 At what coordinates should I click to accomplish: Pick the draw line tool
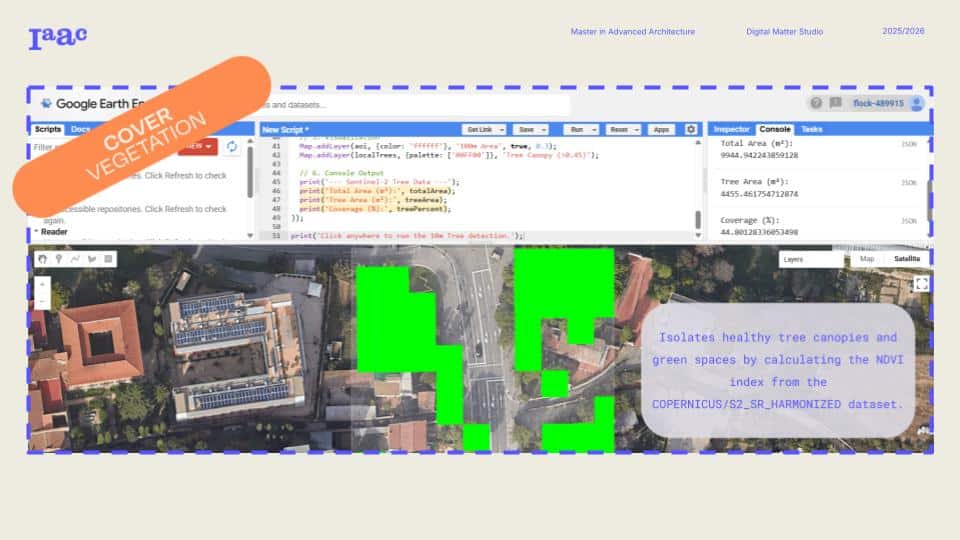pyautogui.click(x=76, y=259)
